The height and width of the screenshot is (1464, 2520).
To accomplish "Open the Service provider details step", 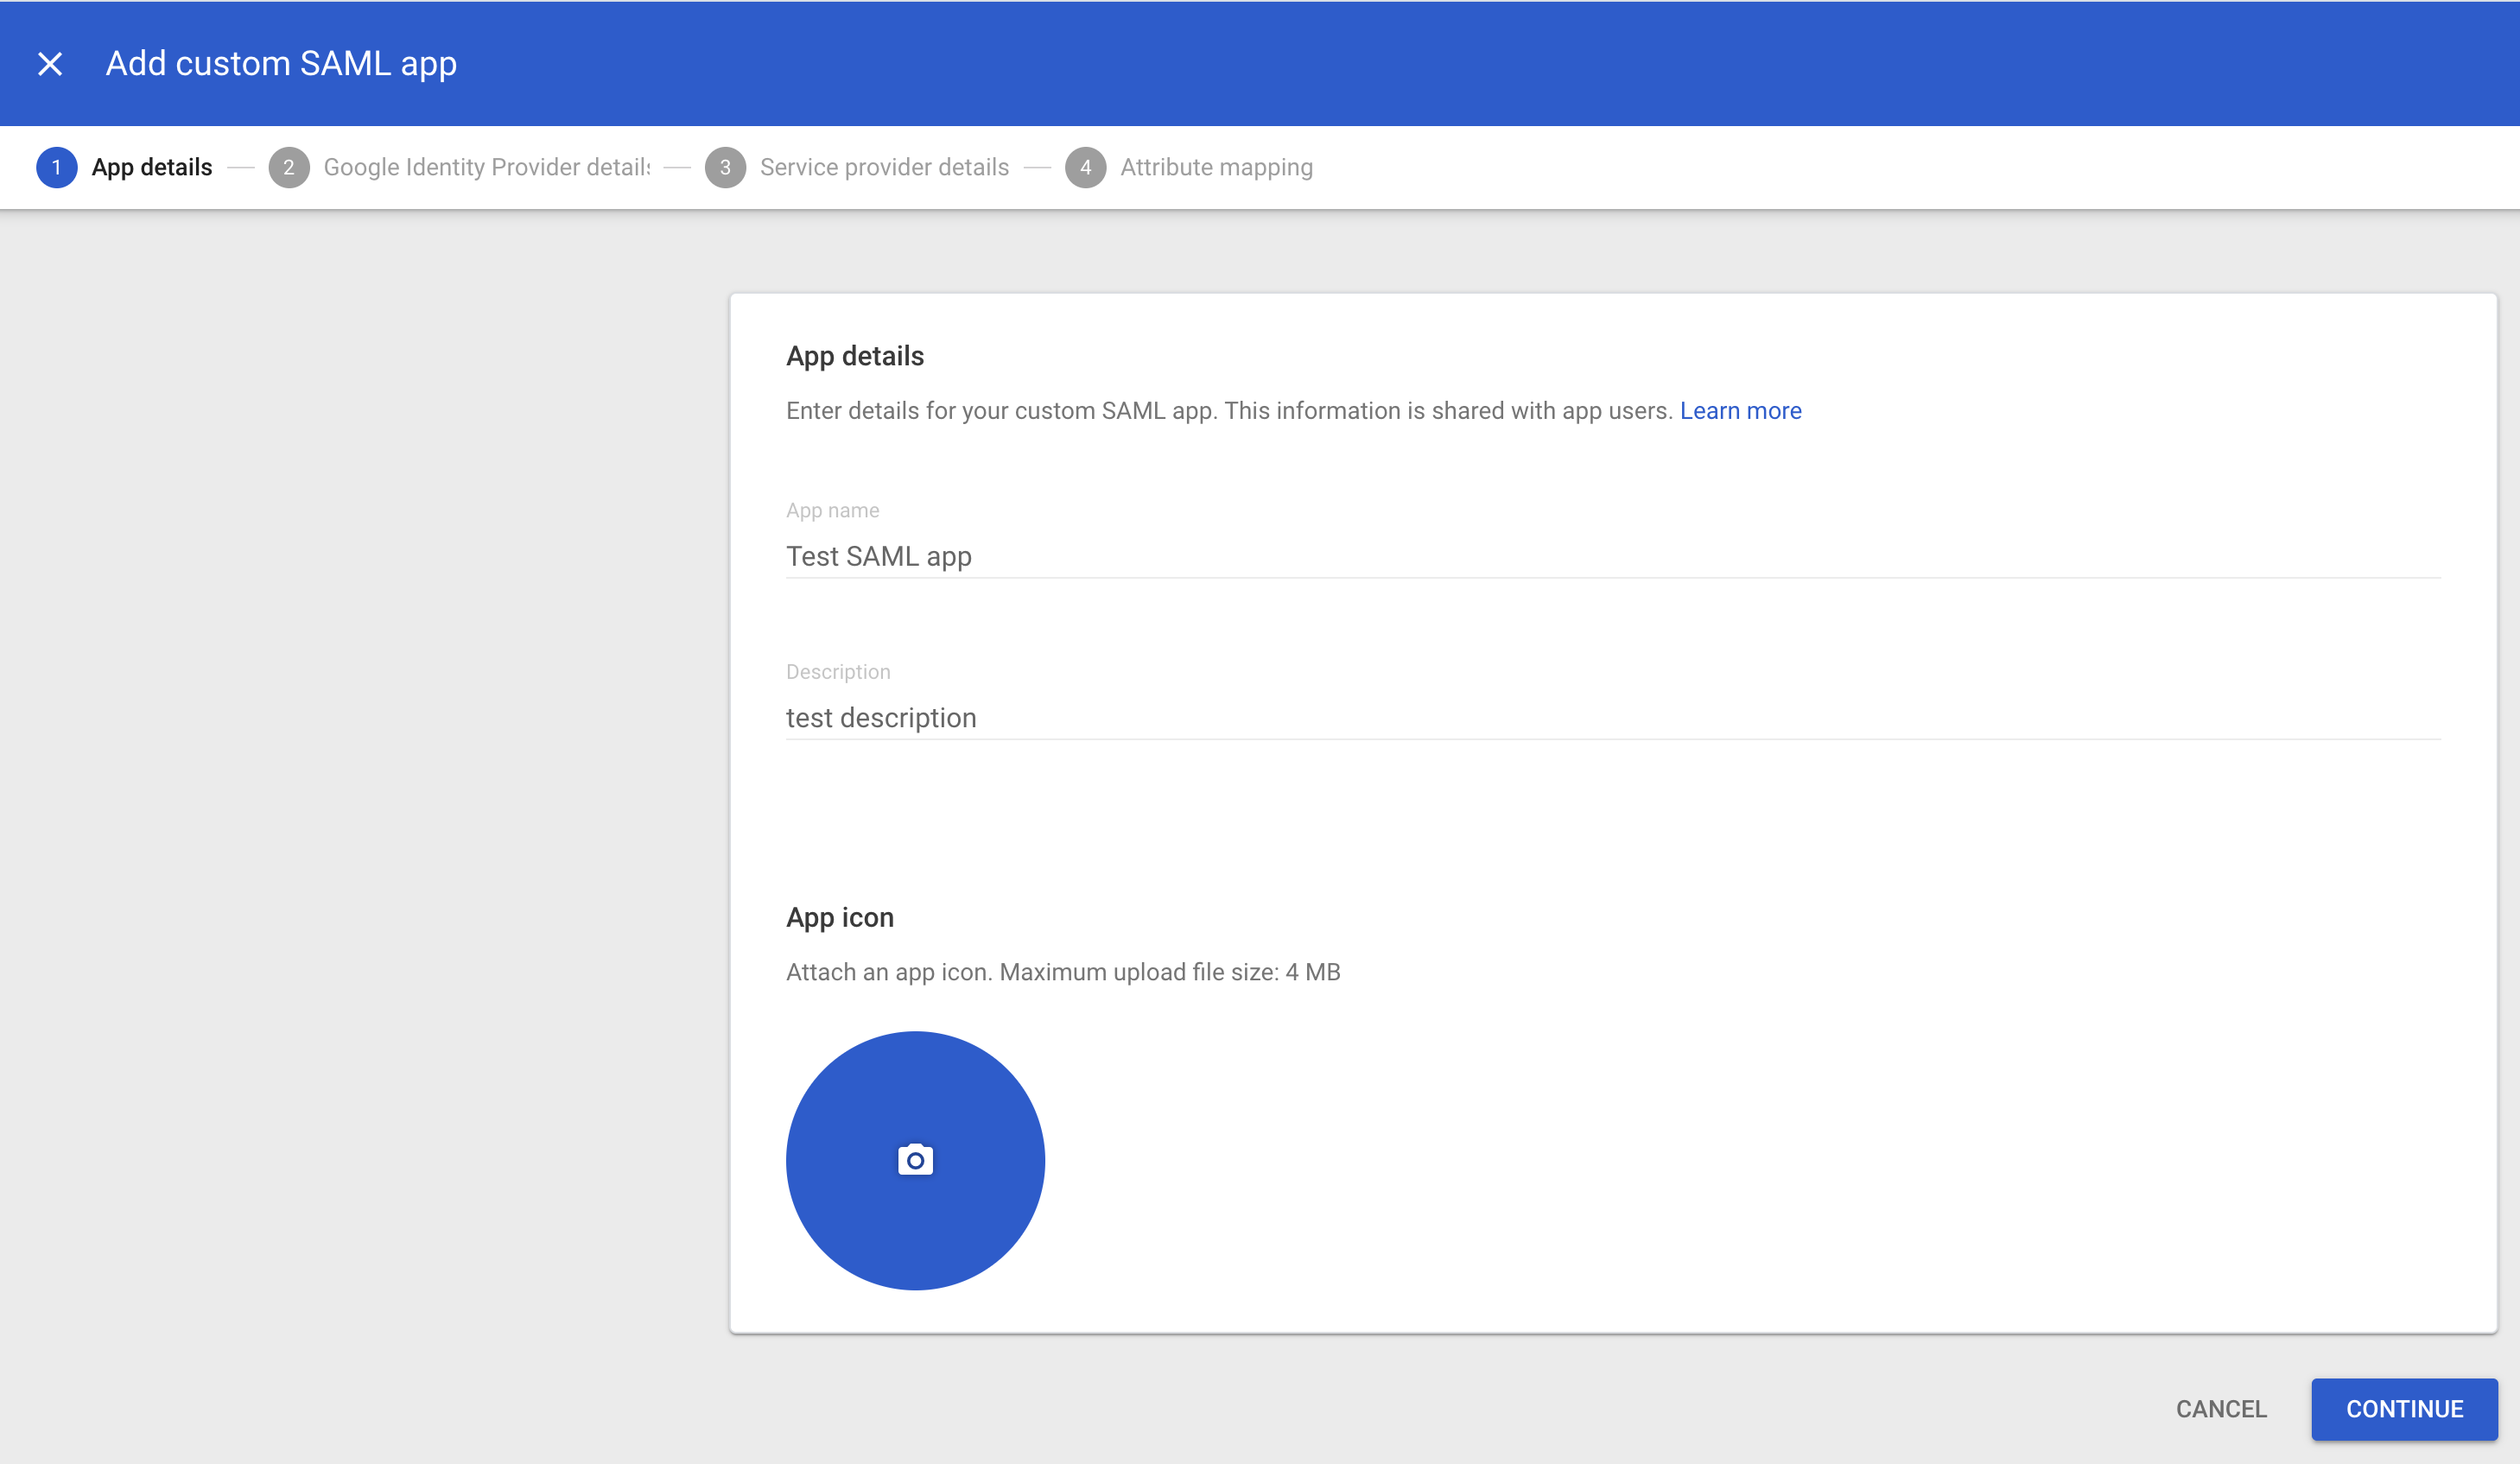I will pyautogui.click(x=884, y=167).
